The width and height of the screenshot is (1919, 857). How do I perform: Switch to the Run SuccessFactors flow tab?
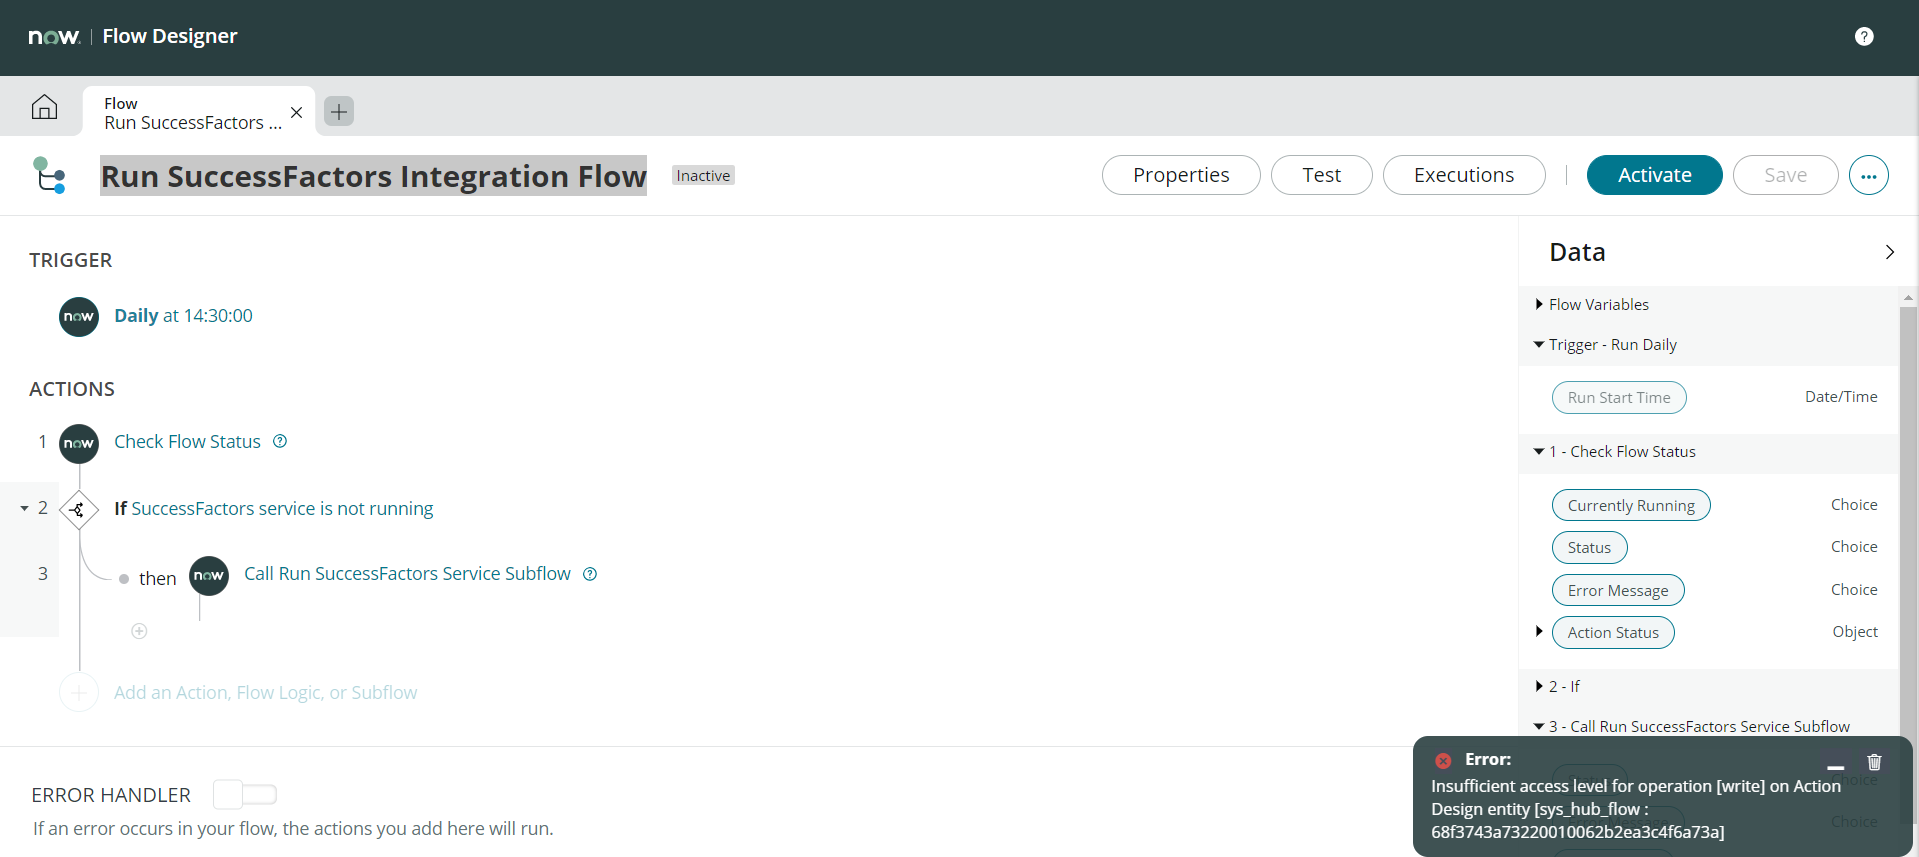pyautogui.click(x=193, y=112)
